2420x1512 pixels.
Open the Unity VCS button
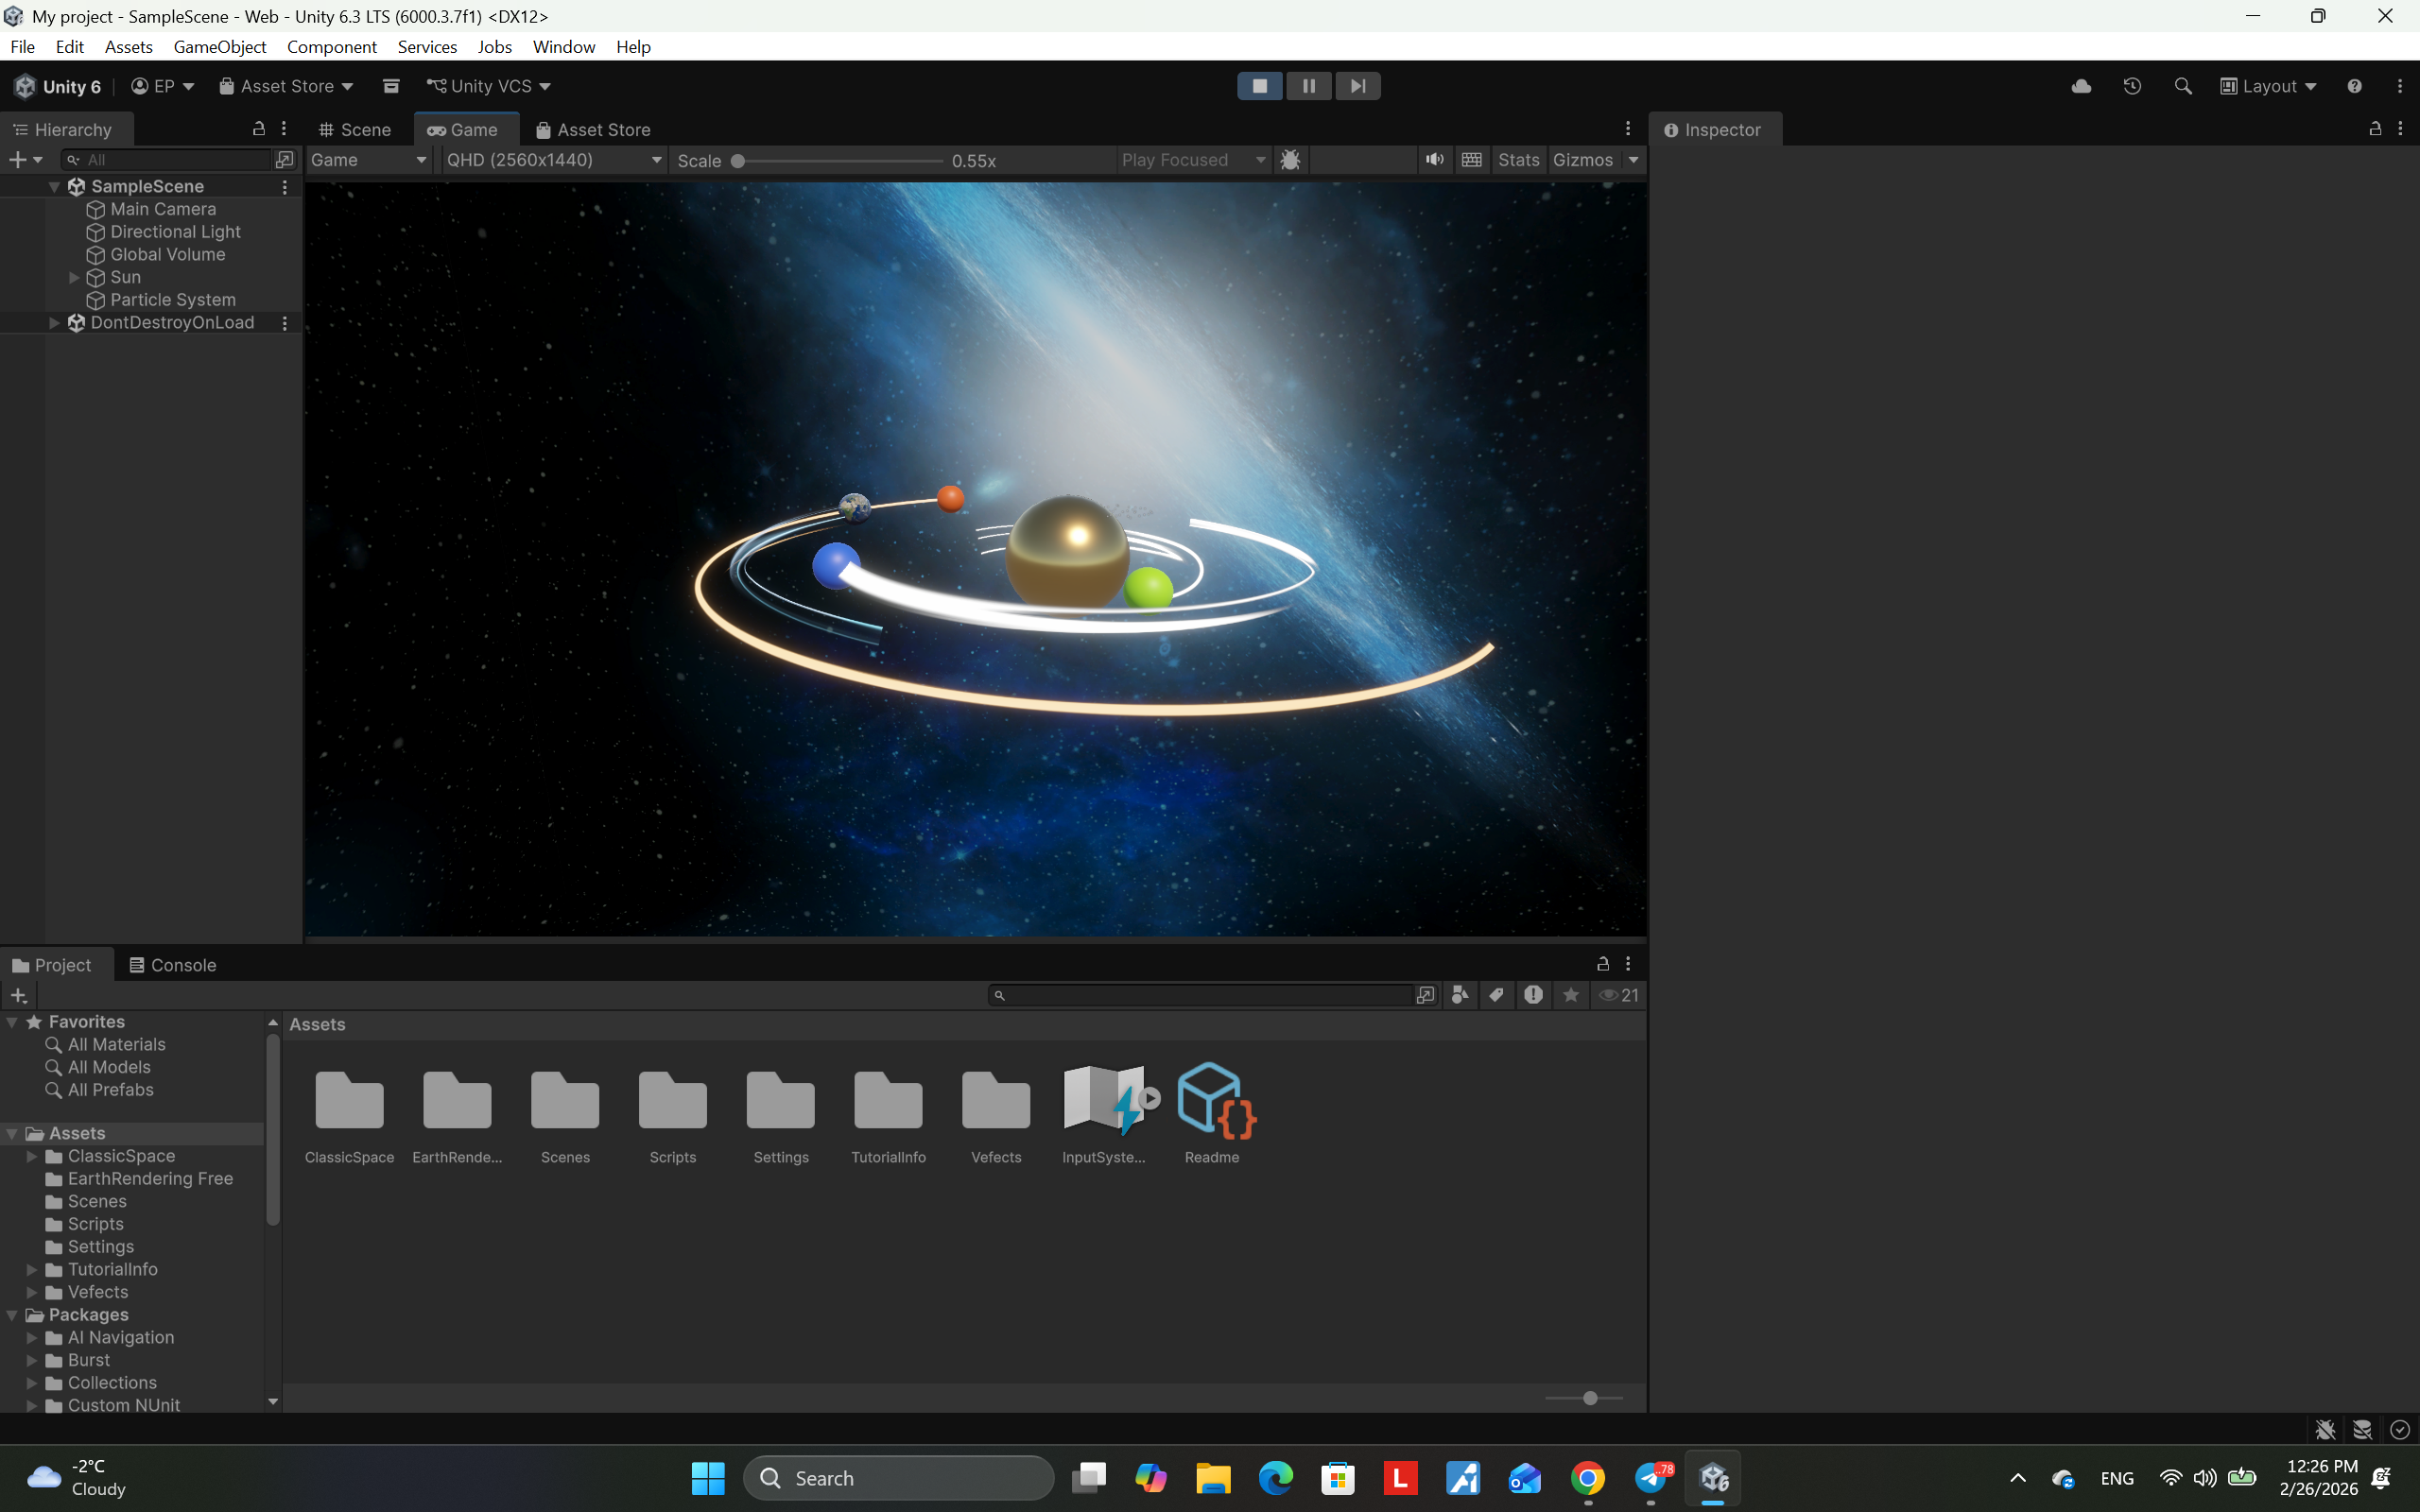(x=489, y=86)
